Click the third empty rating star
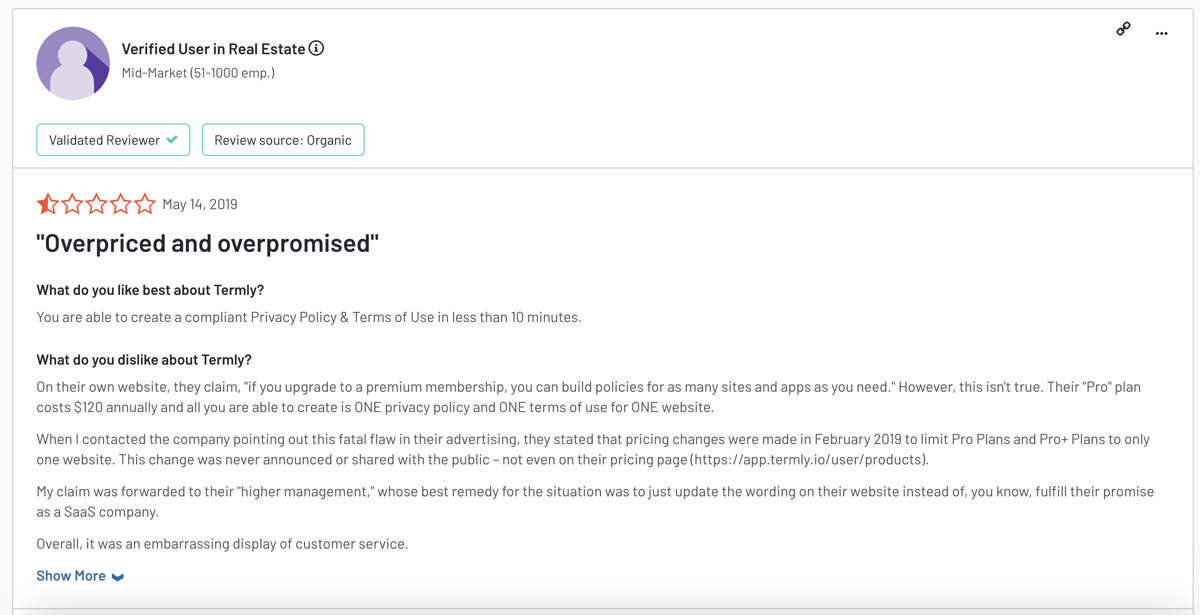Screen dimensions: 1200x615 (x=96, y=204)
